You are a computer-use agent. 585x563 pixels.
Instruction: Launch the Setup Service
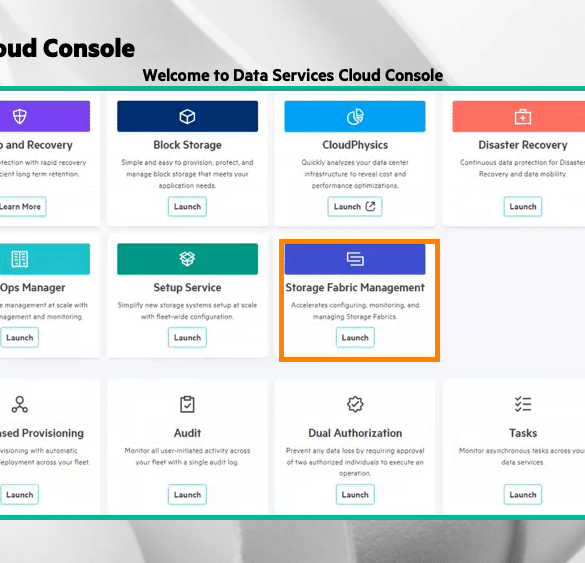[x=187, y=338]
